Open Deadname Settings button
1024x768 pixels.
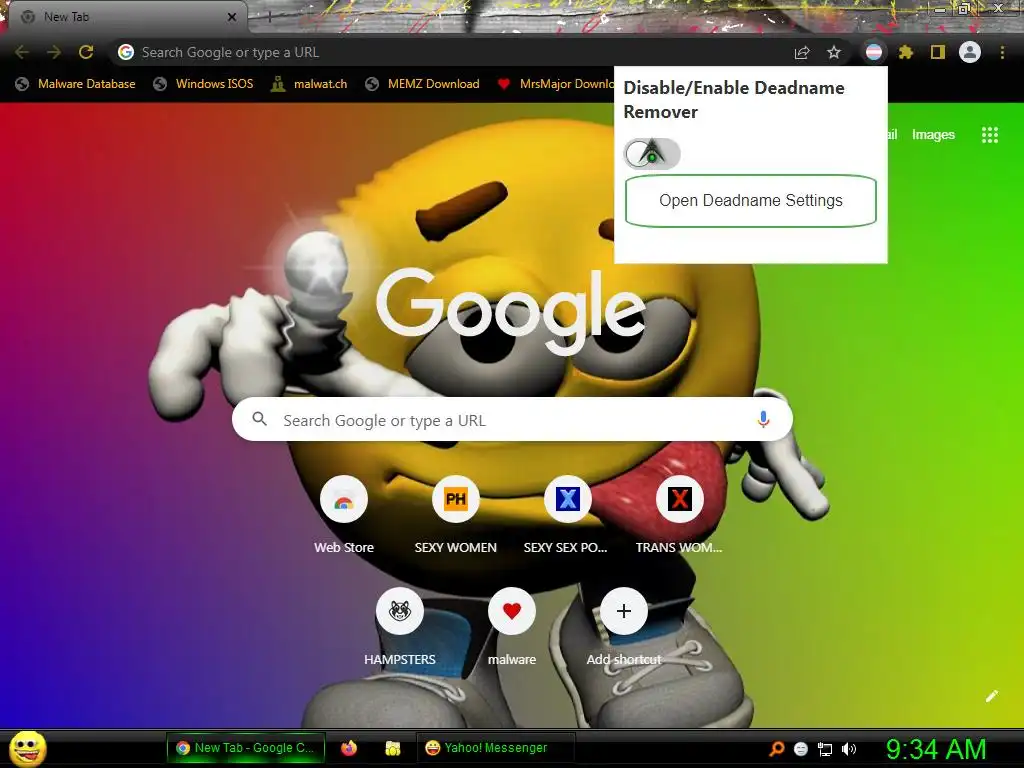750,200
